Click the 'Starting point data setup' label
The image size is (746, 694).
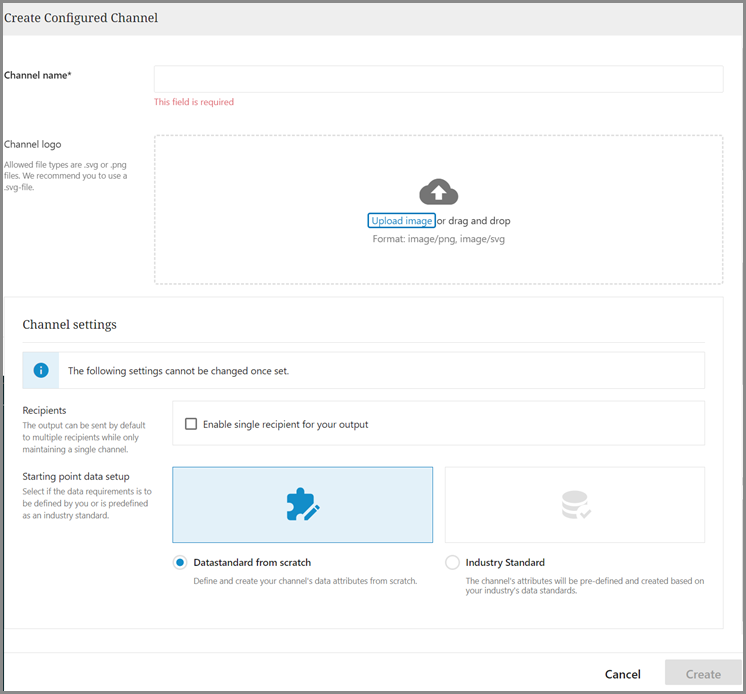point(76,476)
